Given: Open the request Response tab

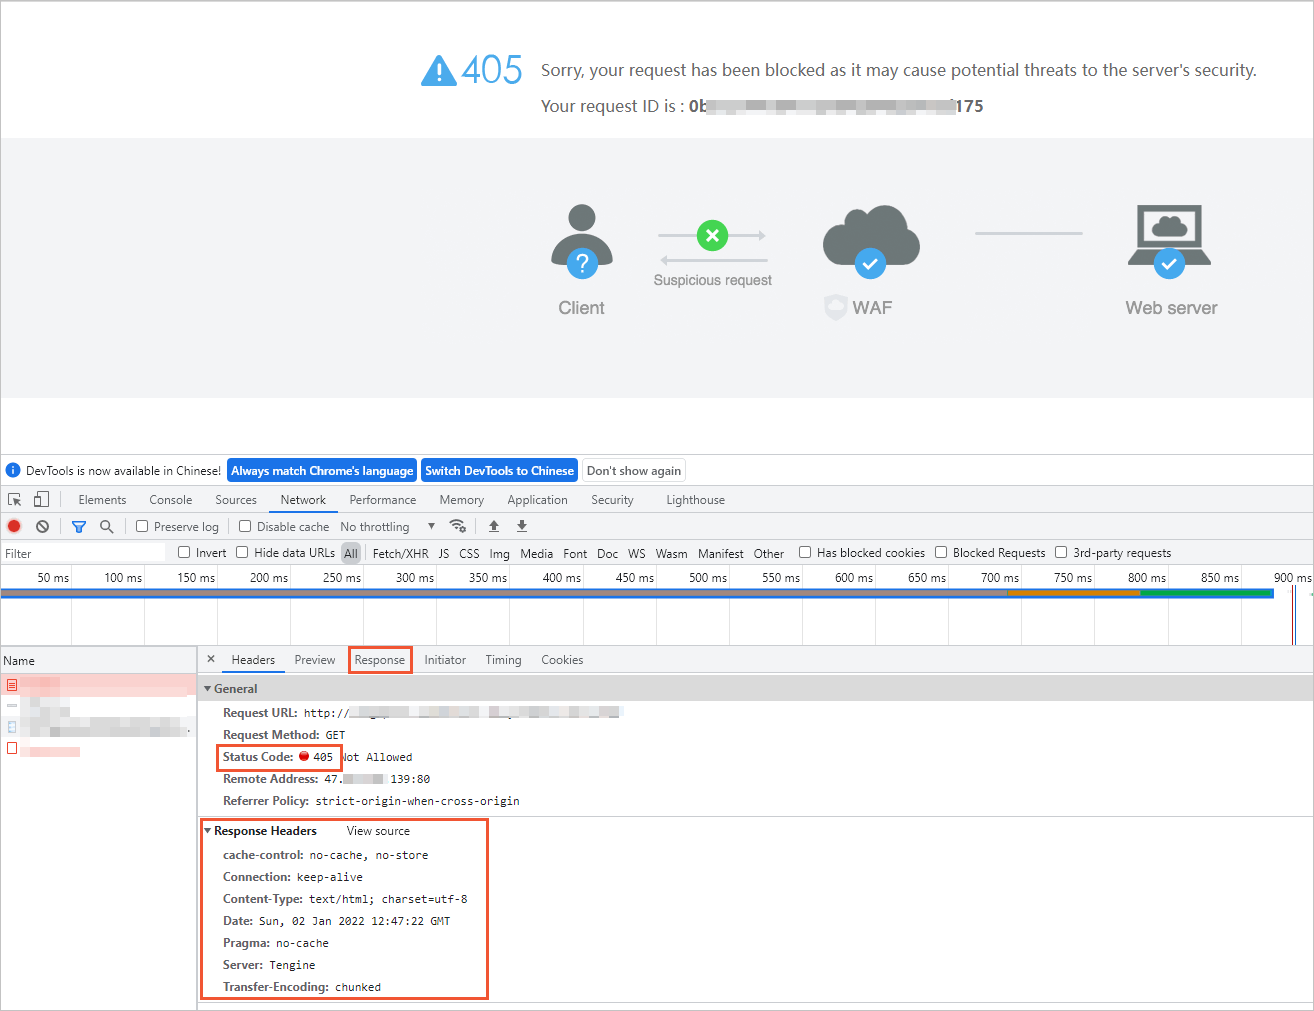Looking at the screenshot, I should (x=380, y=660).
